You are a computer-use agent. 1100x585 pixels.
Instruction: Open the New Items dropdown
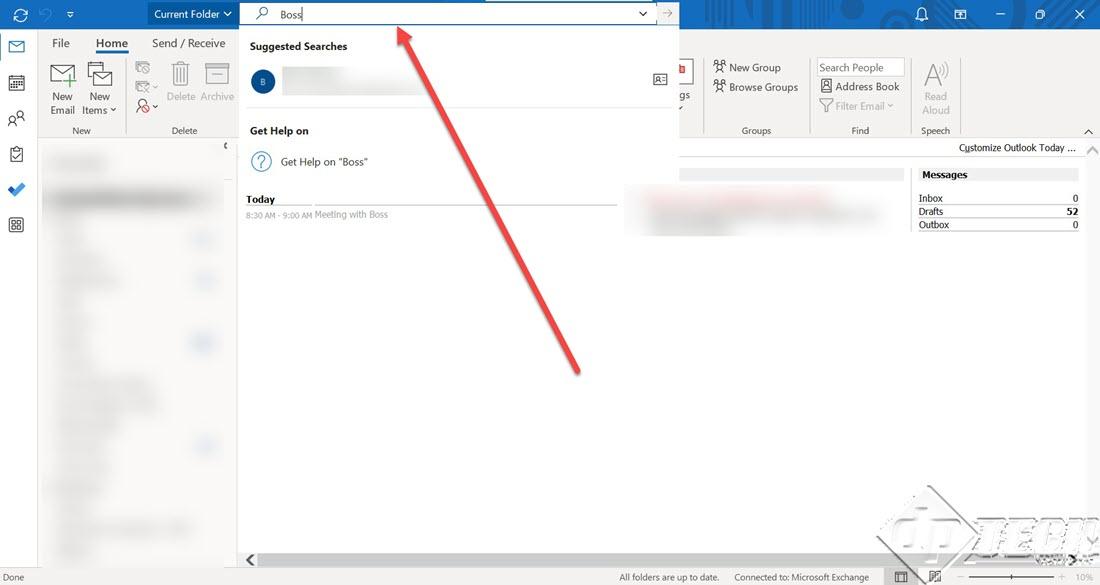click(99, 89)
